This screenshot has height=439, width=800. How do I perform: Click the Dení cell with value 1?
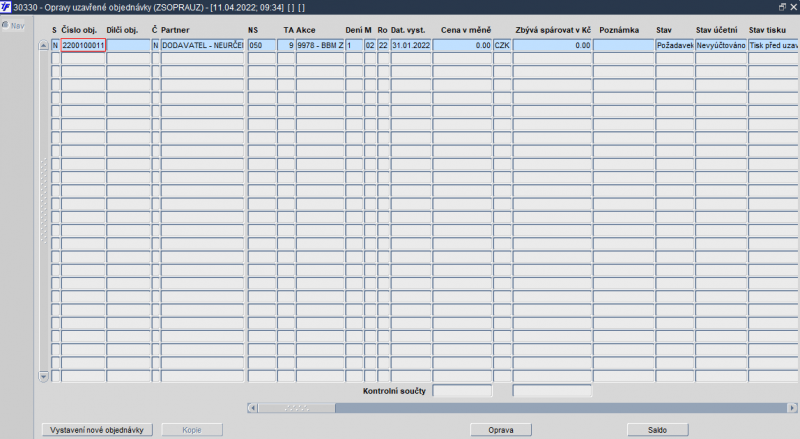click(354, 45)
